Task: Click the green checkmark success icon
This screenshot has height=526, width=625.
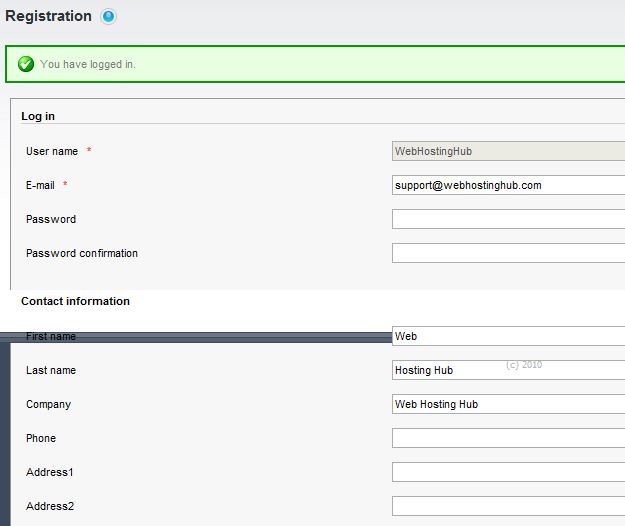Action: point(26,64)
